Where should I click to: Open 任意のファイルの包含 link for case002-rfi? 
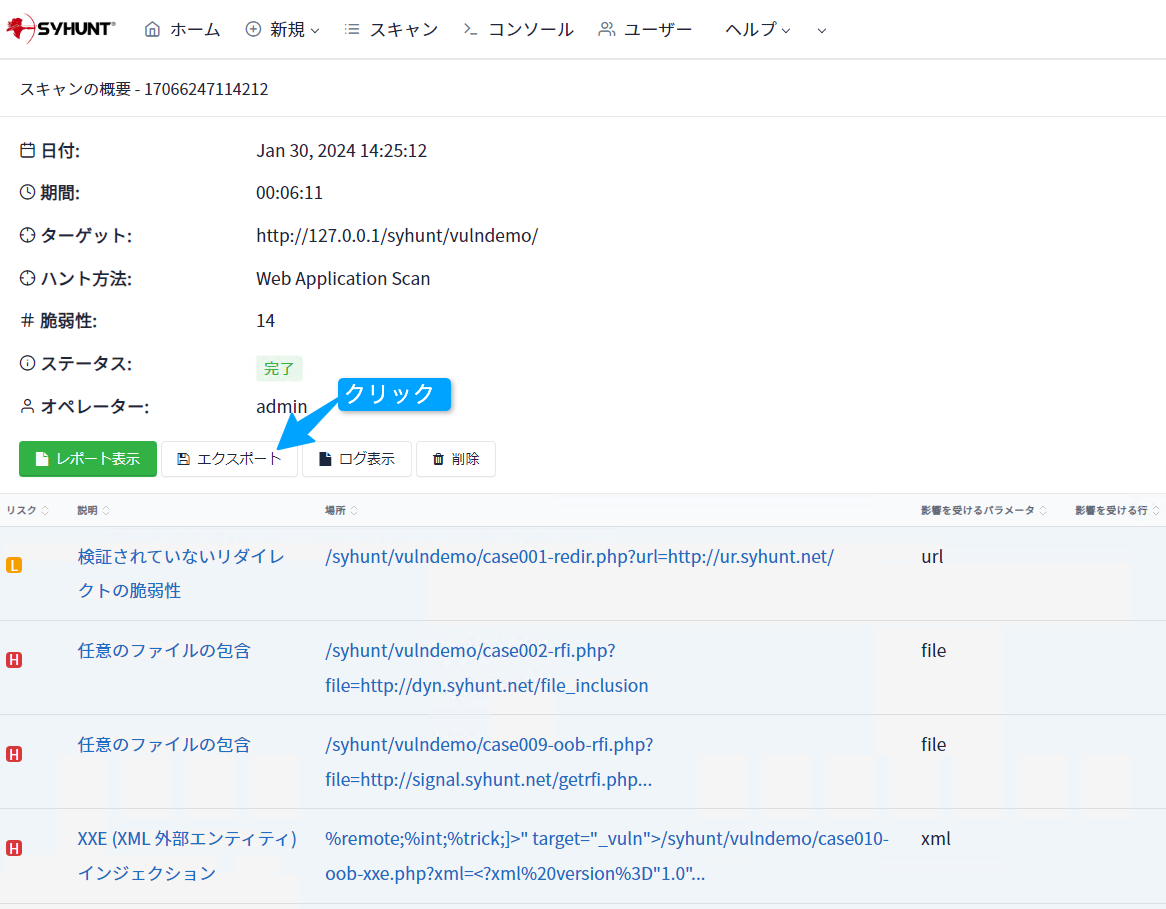pos(164,651)
